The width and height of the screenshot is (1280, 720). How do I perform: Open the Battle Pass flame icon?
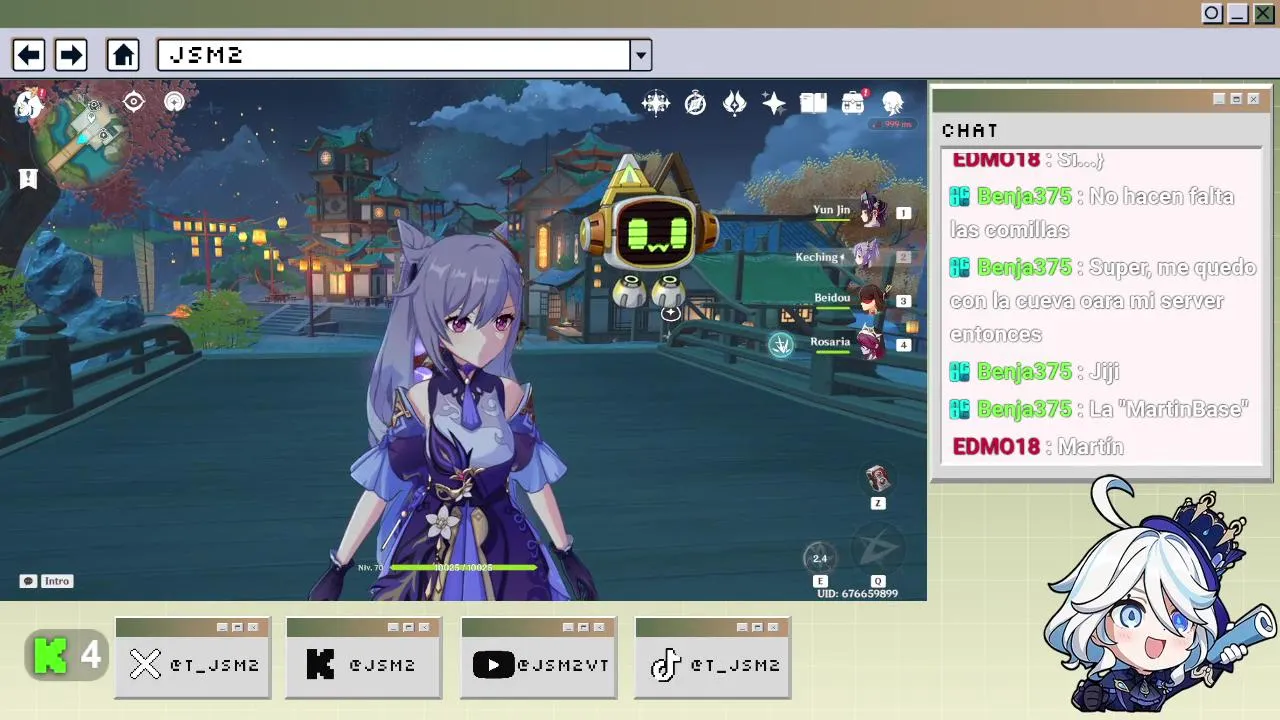pos(734,102)
